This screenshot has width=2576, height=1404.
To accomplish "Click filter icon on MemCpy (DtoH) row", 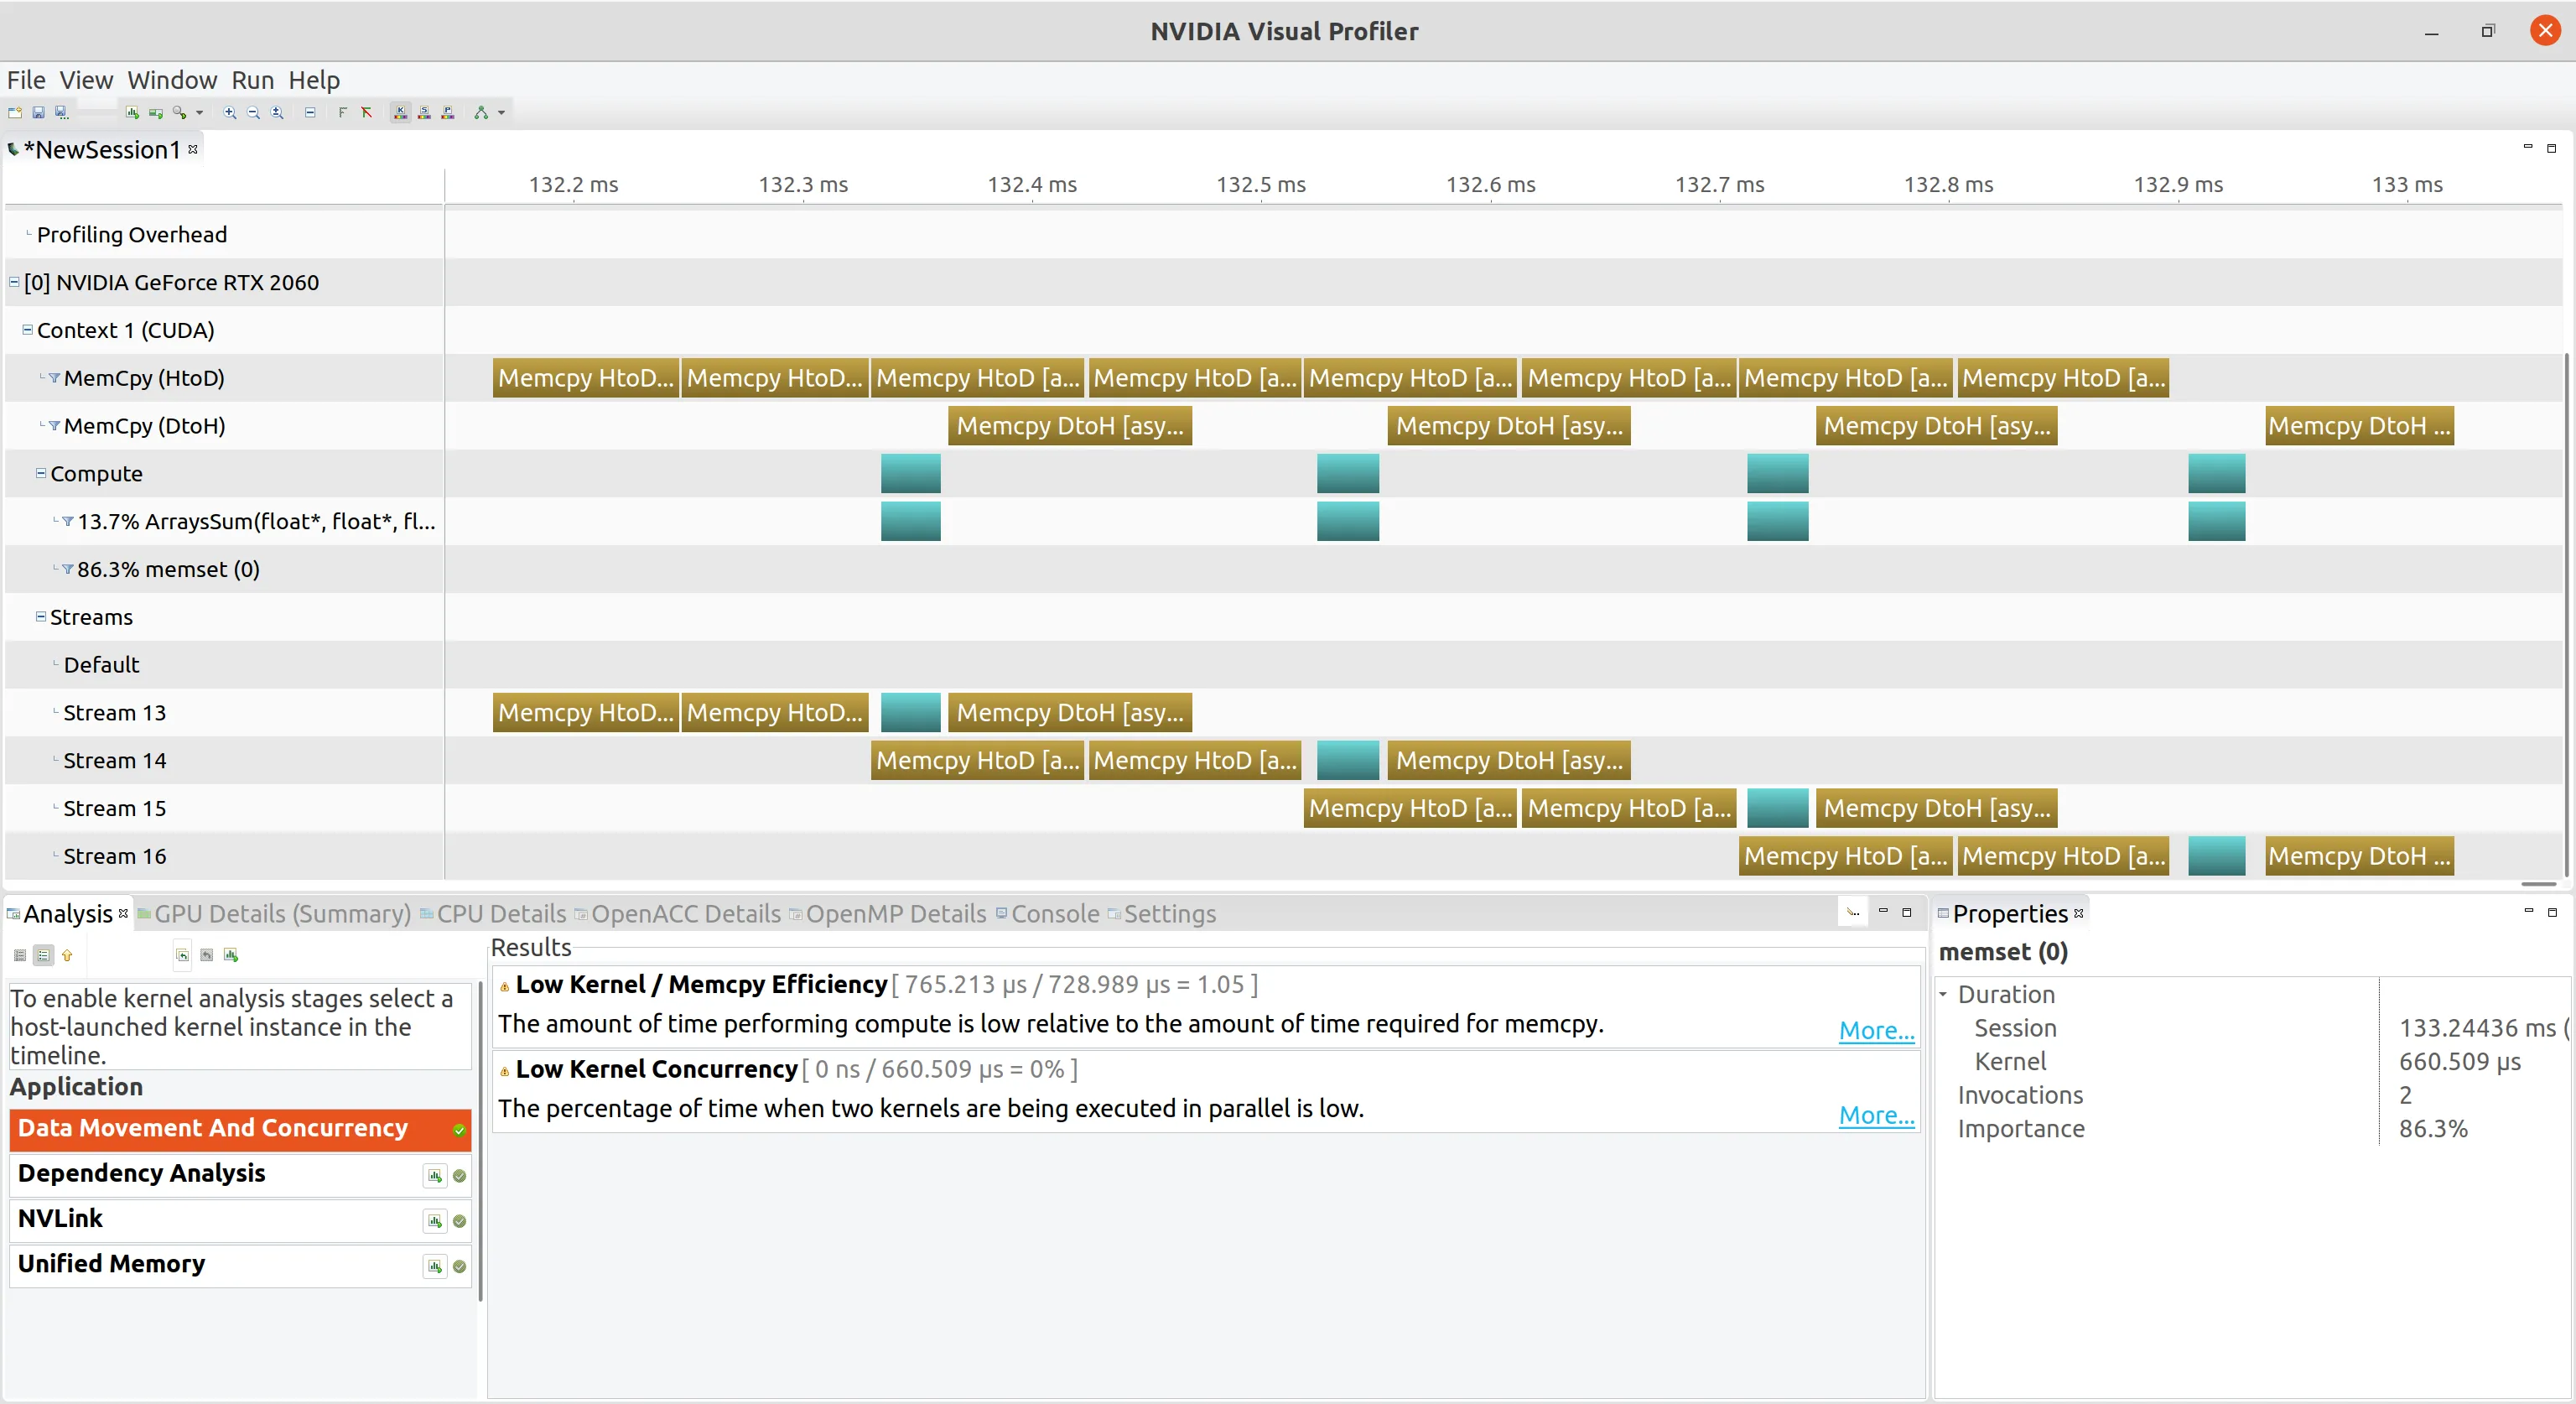I will [54, 426].
